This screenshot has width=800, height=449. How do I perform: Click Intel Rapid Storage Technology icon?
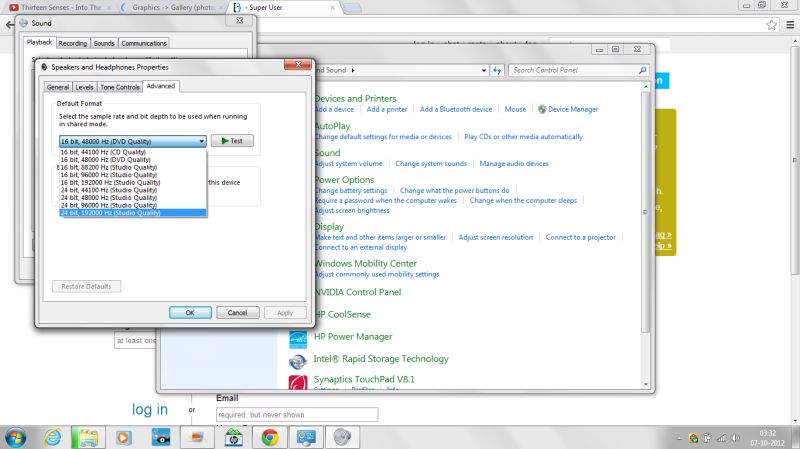point(298,362)
